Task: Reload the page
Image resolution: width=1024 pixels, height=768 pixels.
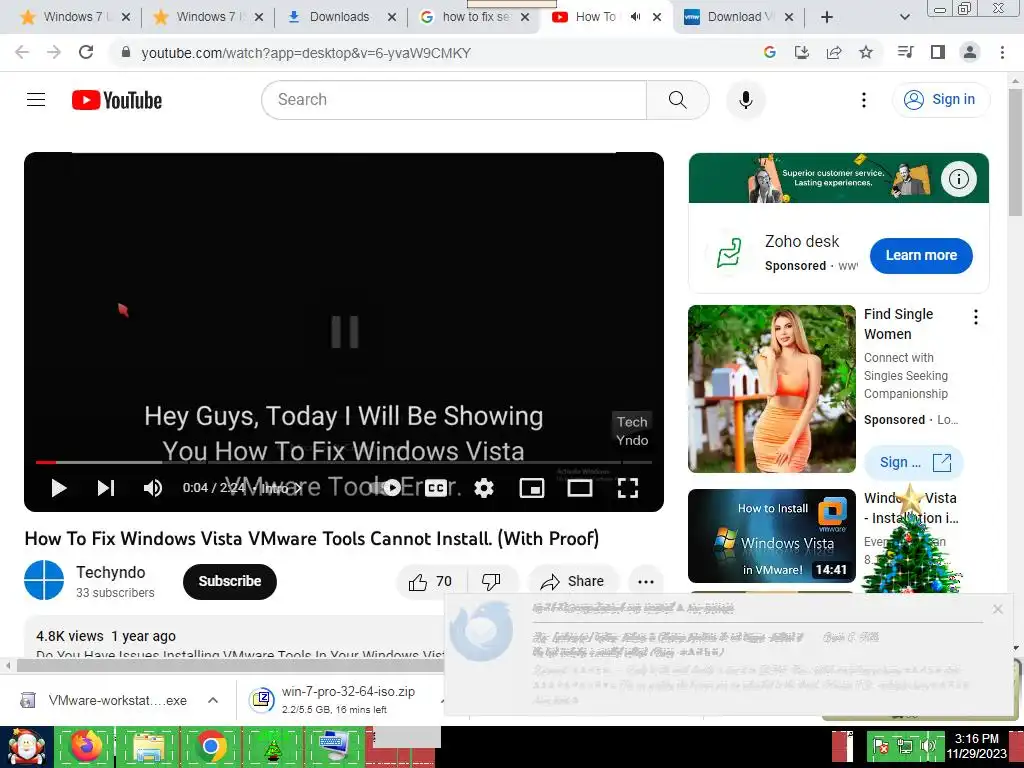Action: coord(86,52)
